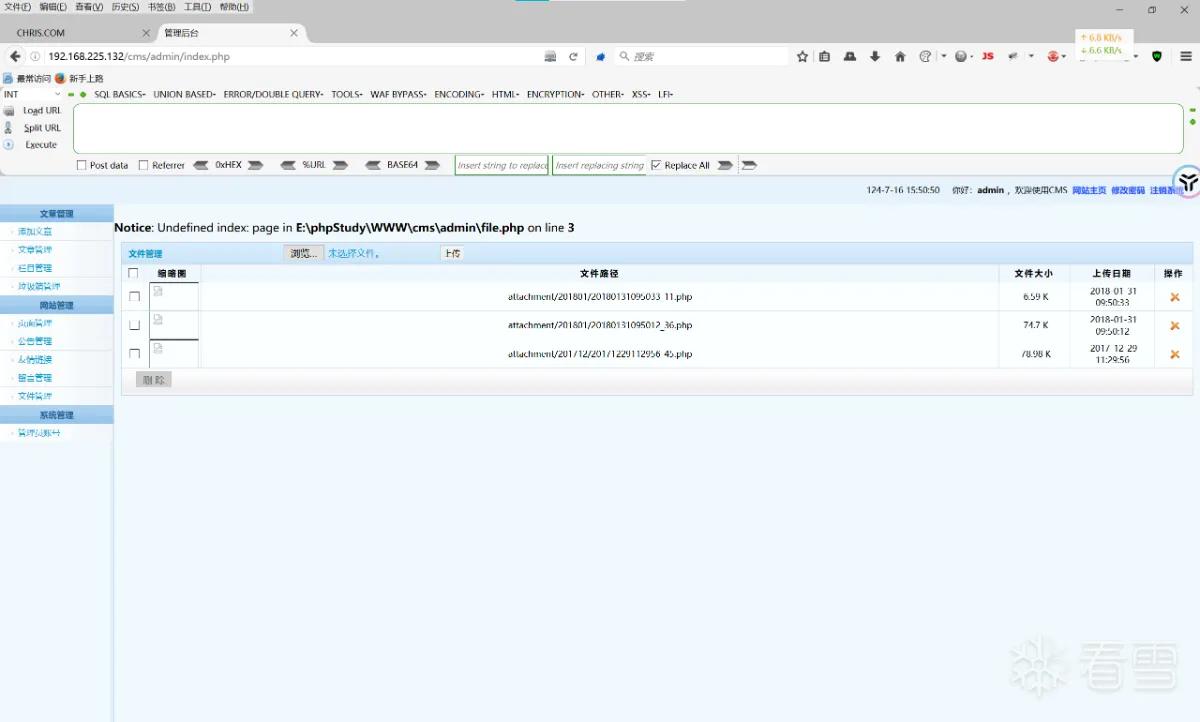
Task: Click the bookmark star icon
Action: point(802,57)
